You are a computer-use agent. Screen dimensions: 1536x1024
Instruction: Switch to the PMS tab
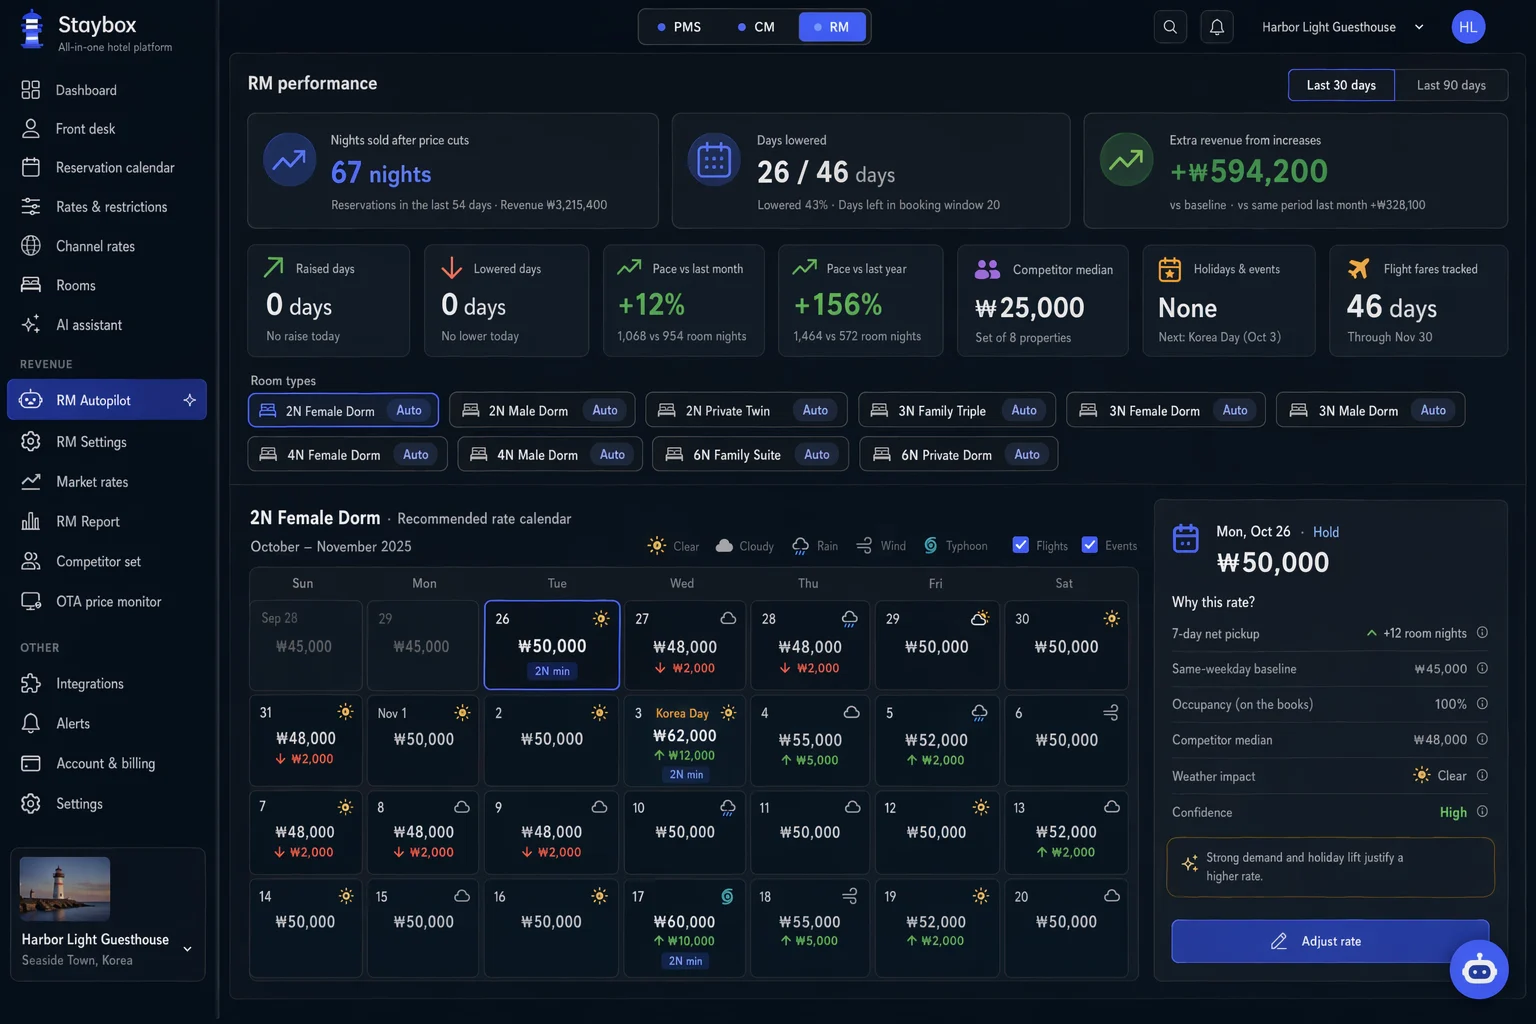point(679,27)
